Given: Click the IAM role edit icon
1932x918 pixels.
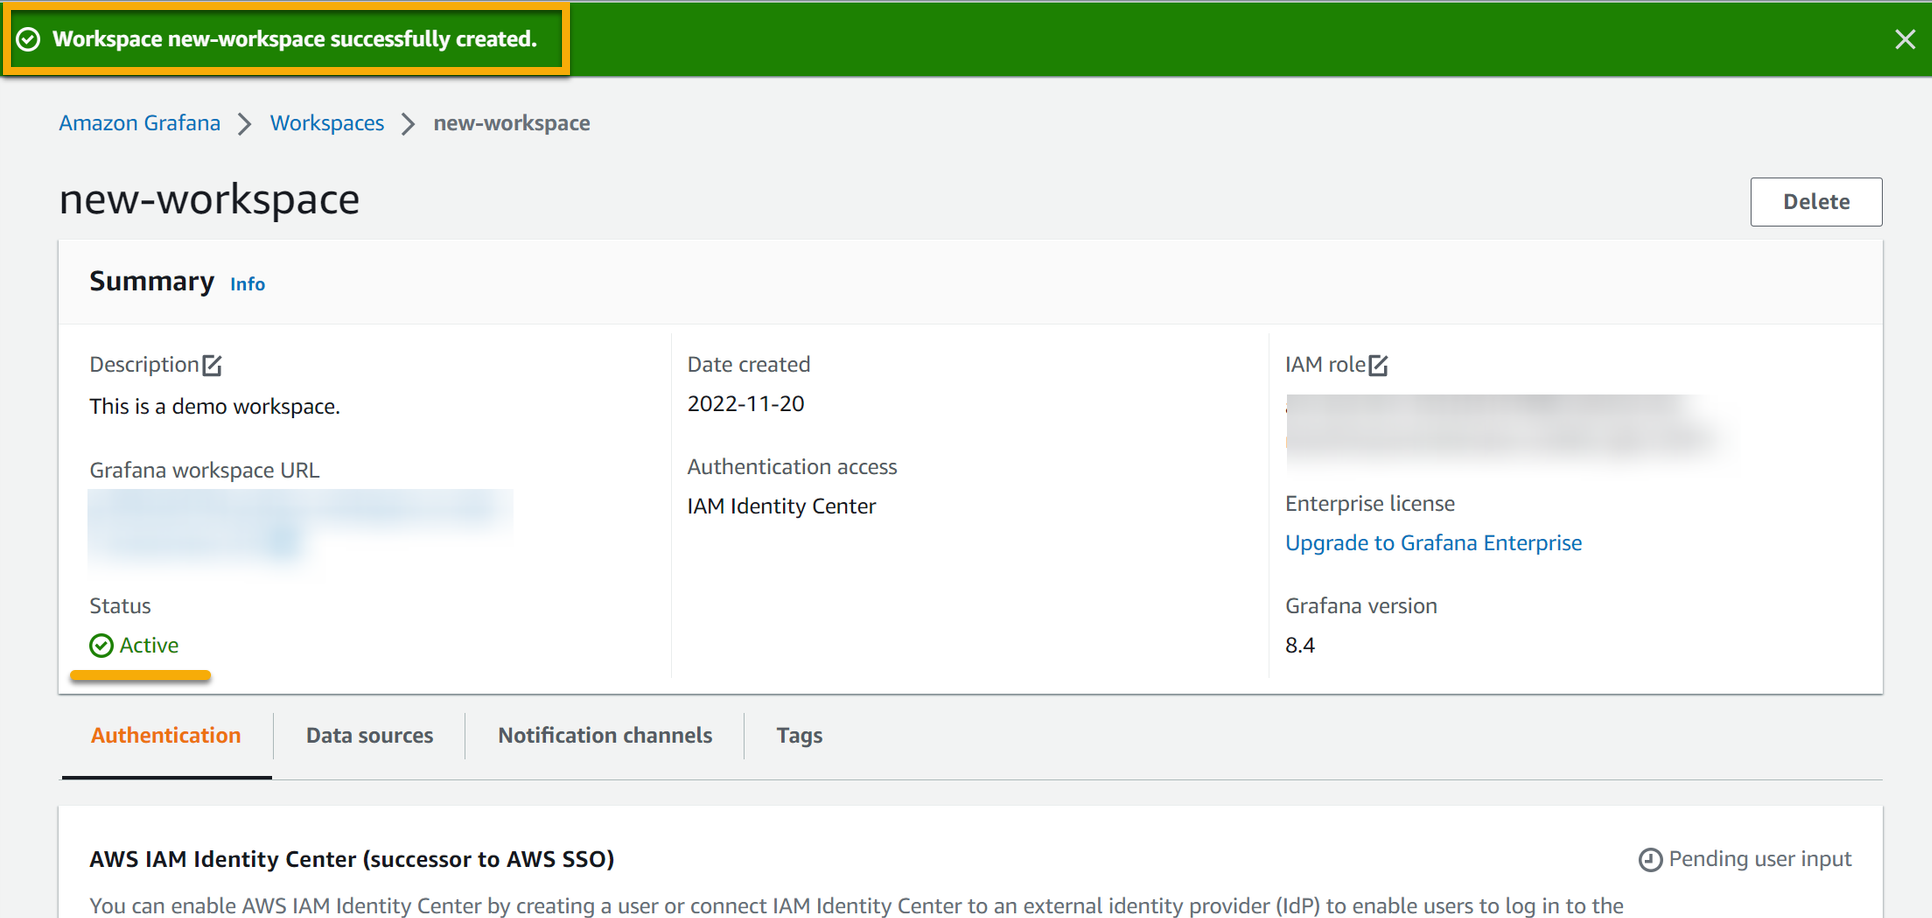Looking at the screenshot, I should tap(1378, 365).
